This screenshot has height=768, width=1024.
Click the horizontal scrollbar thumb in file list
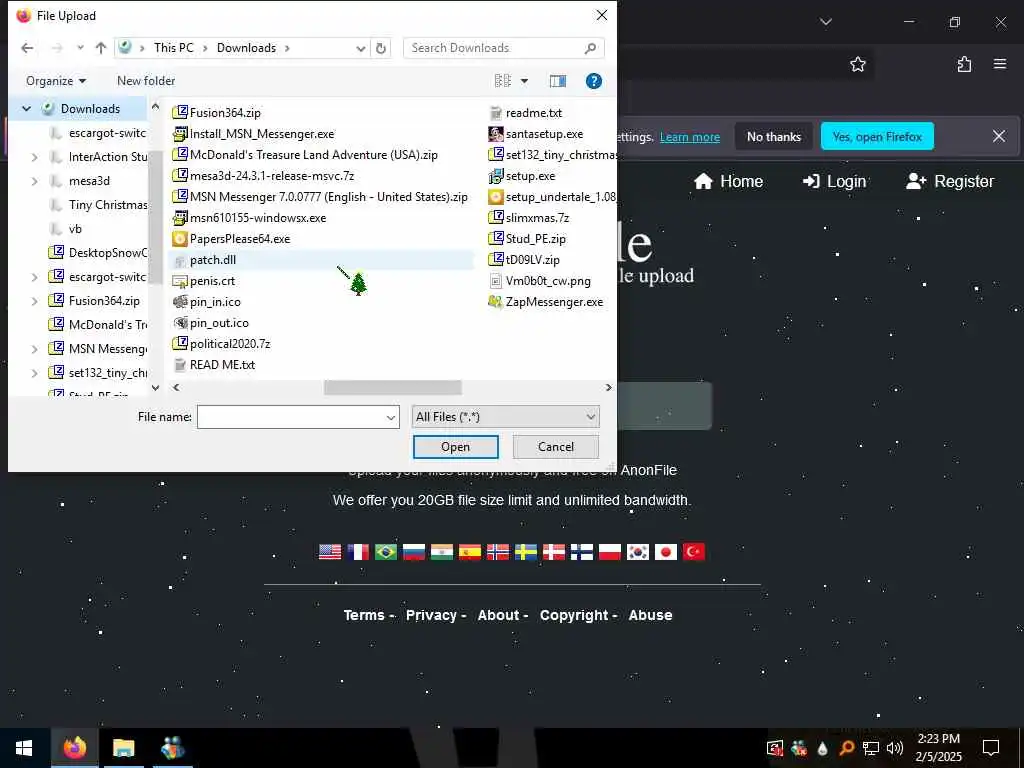tap(393, 387)
